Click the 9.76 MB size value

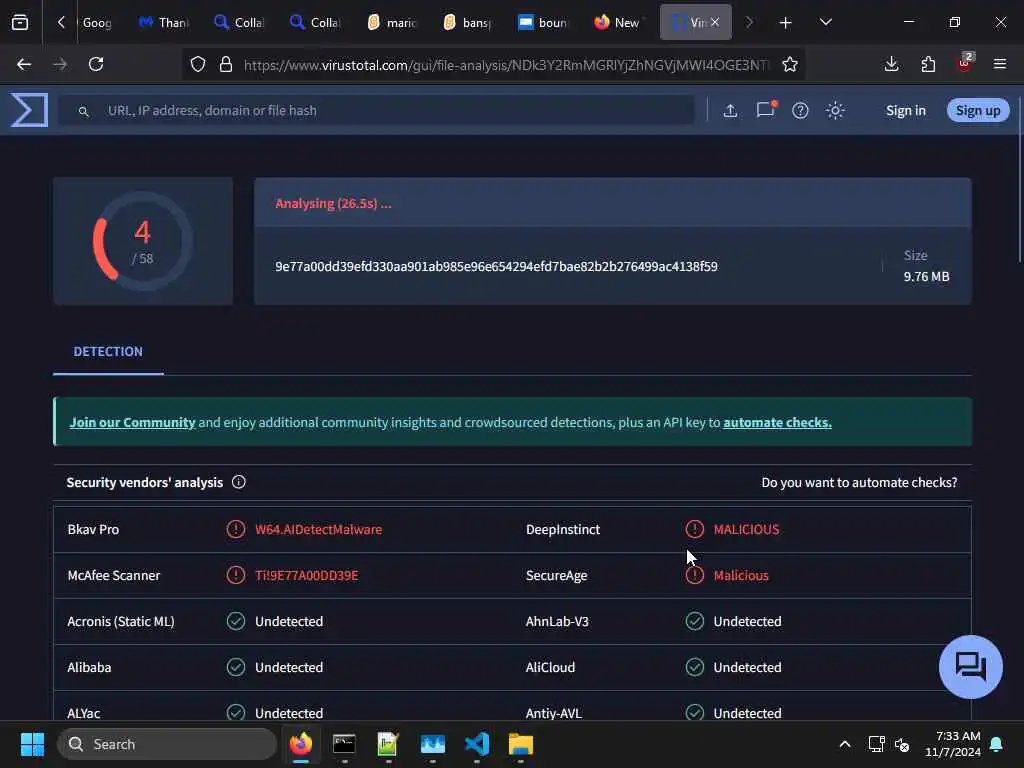click(926, 276)
